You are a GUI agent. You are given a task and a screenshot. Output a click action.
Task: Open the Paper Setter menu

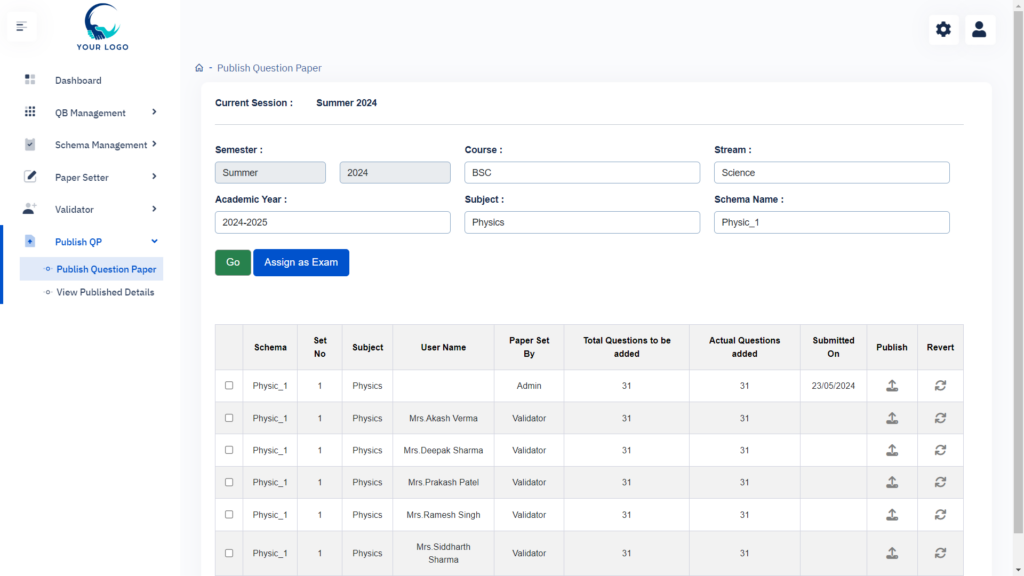click(82, 178)
